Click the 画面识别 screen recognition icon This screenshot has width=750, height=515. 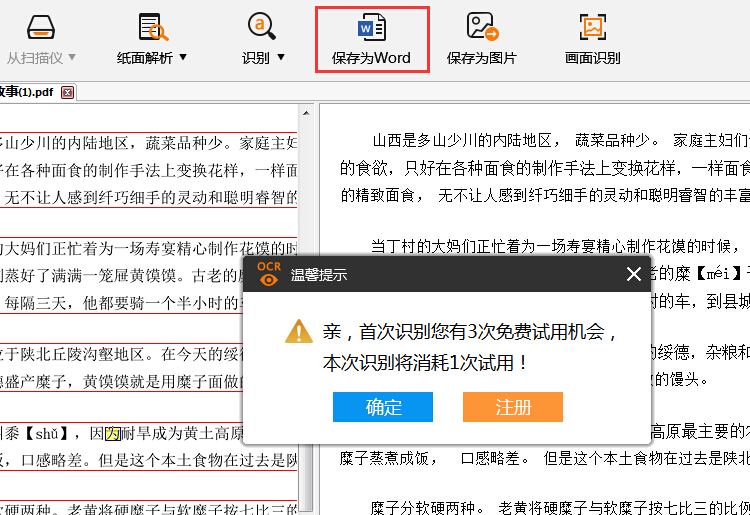pos(593,27)
